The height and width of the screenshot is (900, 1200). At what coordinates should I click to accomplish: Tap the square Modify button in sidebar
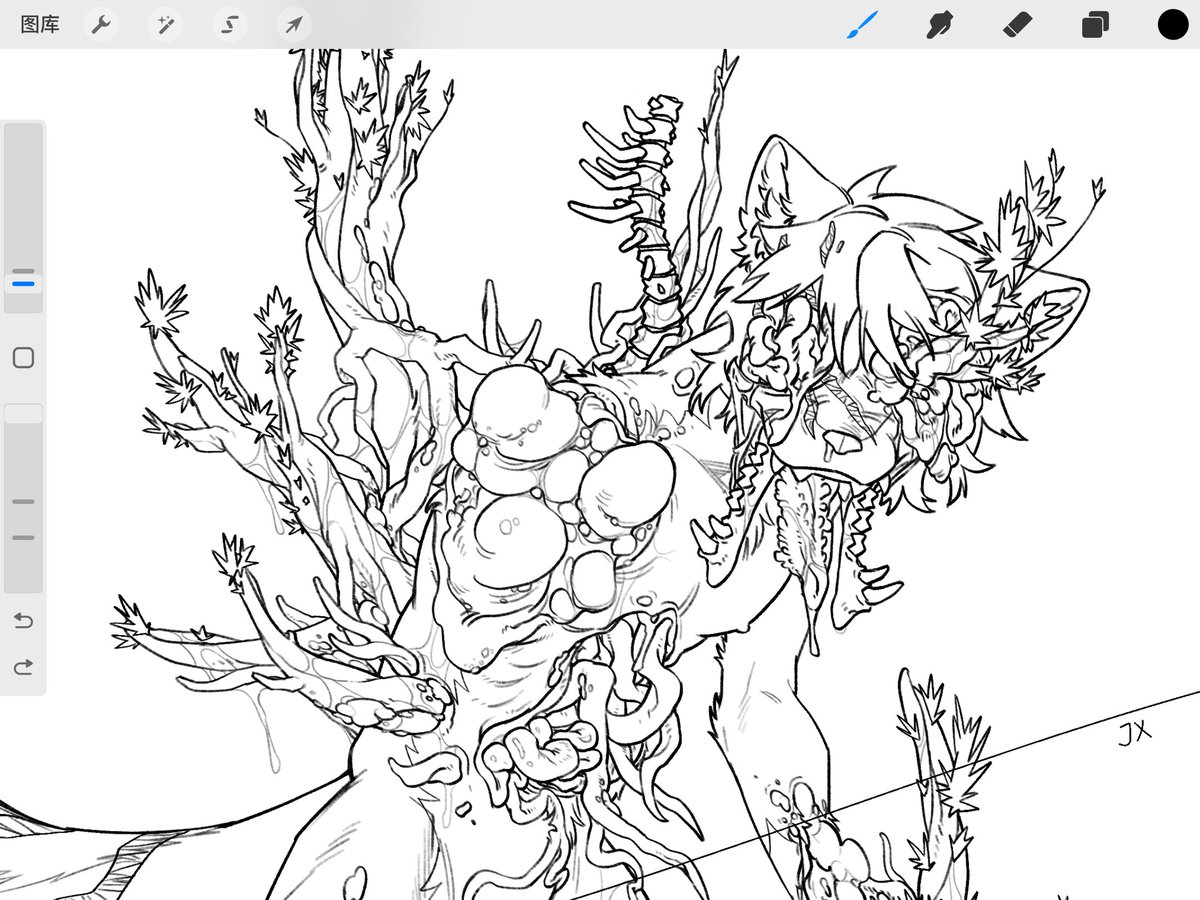click(x=24, y=358)
